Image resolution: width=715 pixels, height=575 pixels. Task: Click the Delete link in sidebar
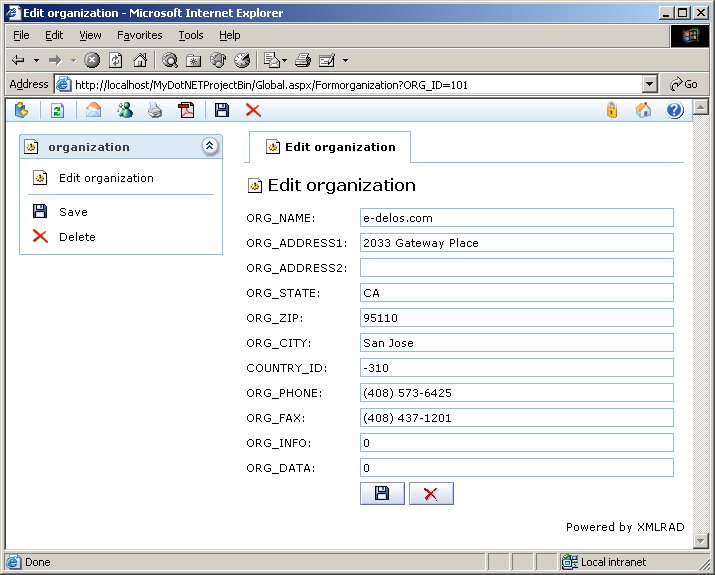tap(77, 237)
